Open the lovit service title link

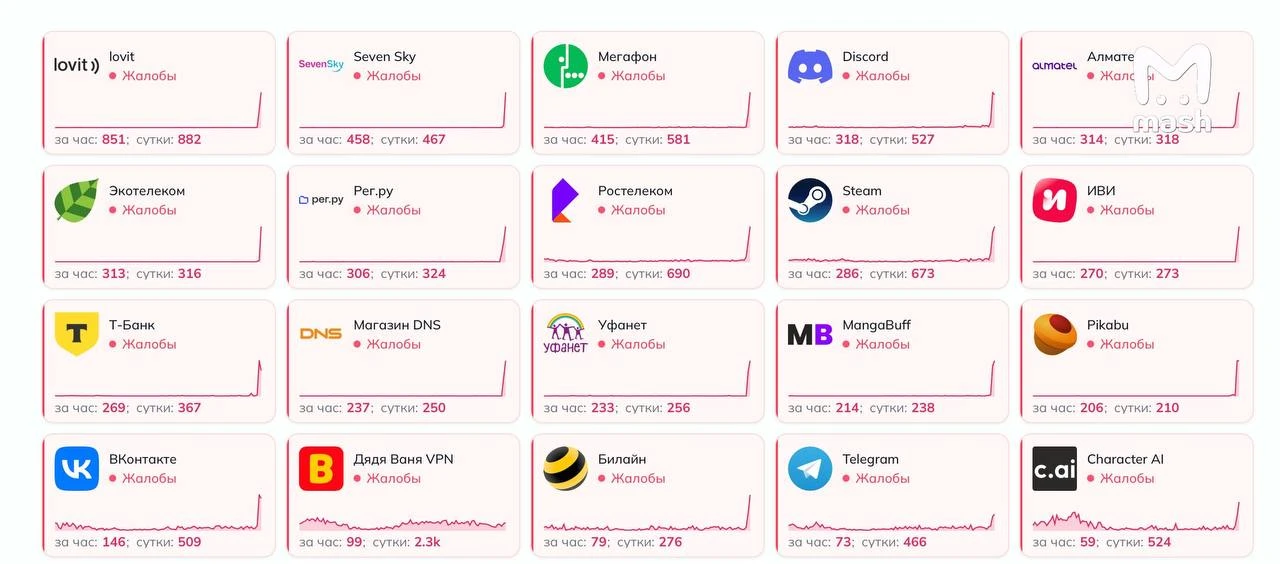coord(122,57)
